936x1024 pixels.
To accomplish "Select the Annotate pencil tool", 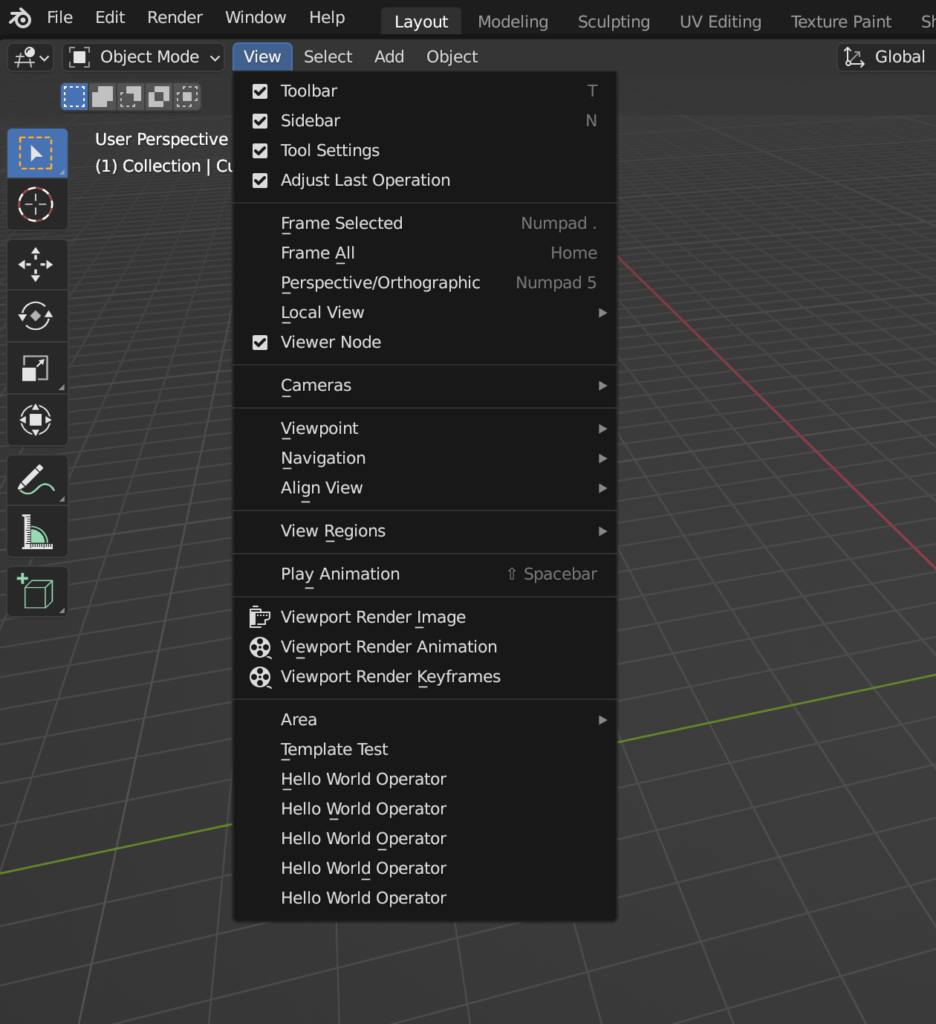I will [x=36, y=481].
